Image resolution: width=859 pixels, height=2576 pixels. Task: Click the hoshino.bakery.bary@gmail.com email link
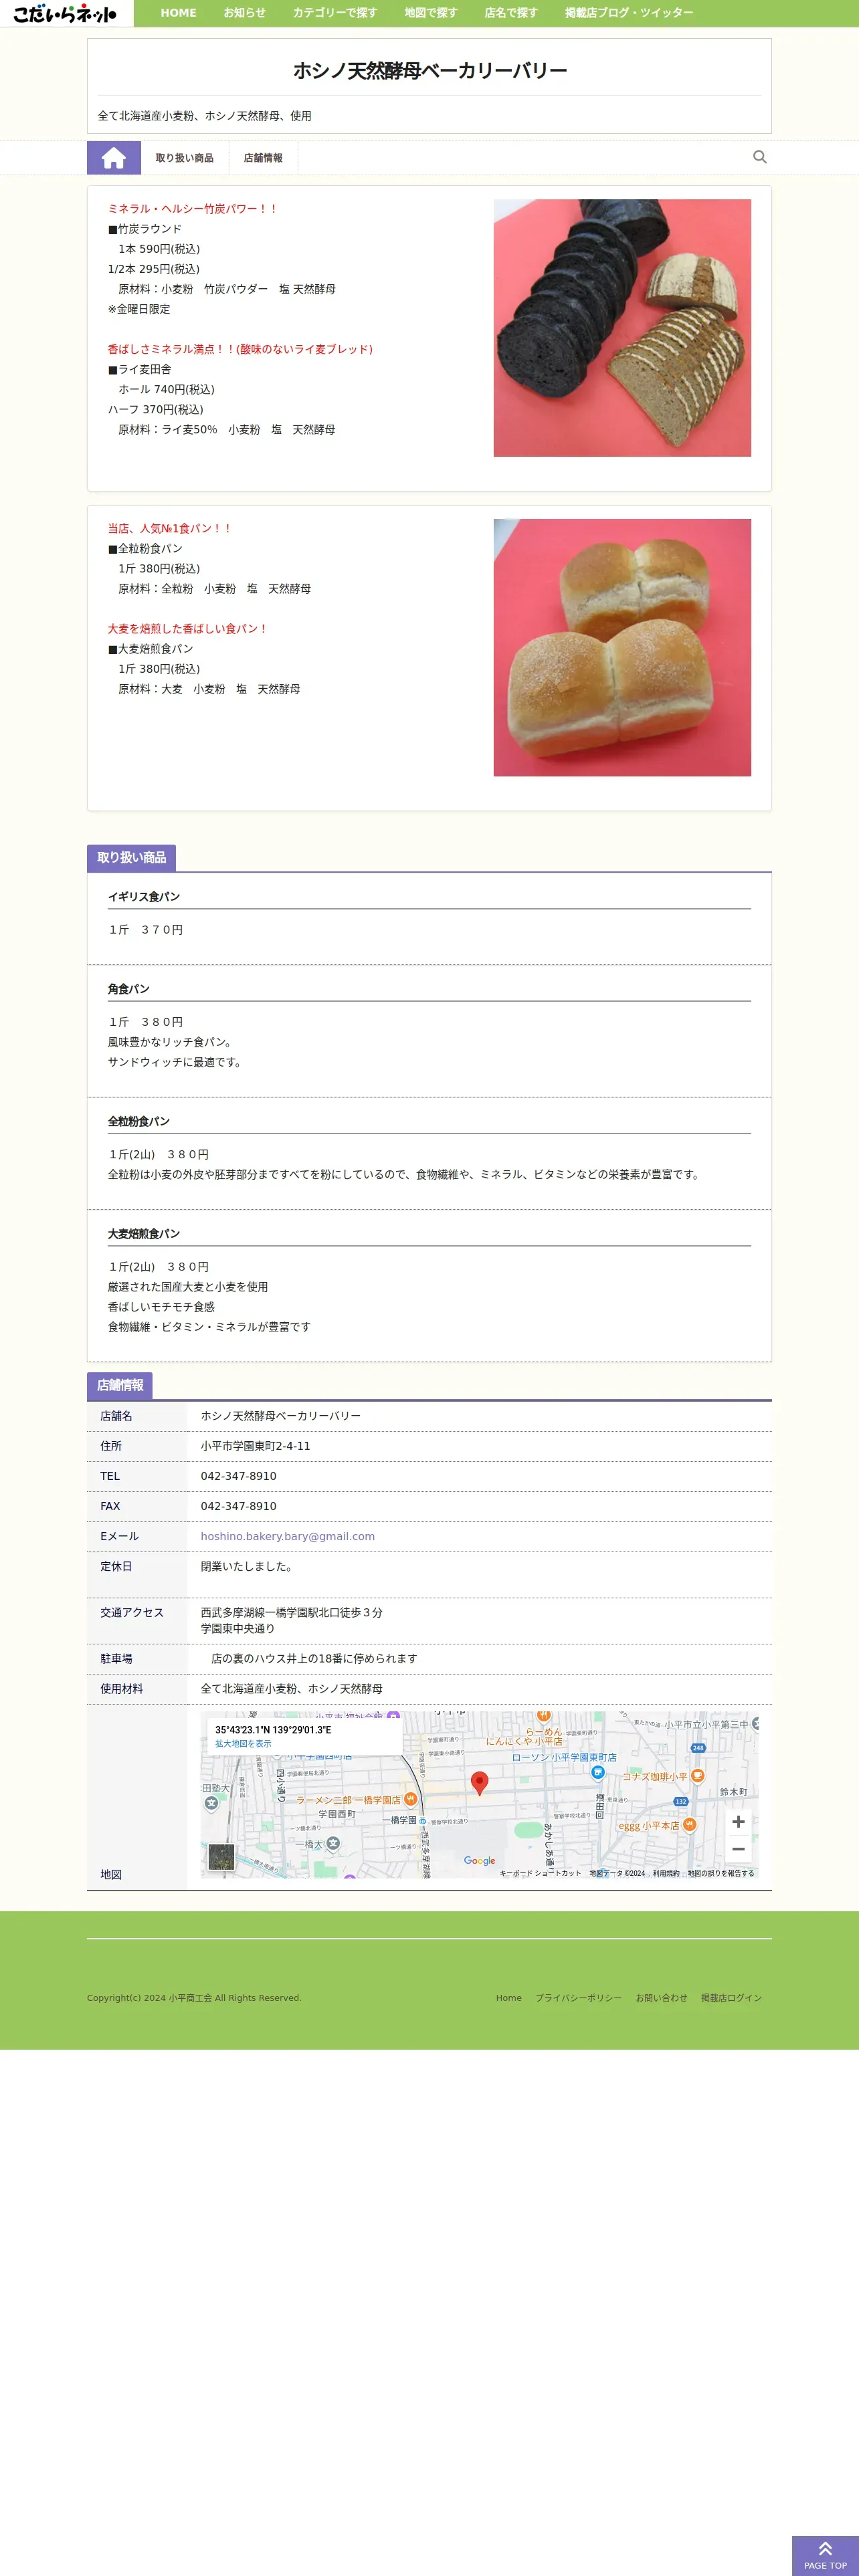(288, 1536)
